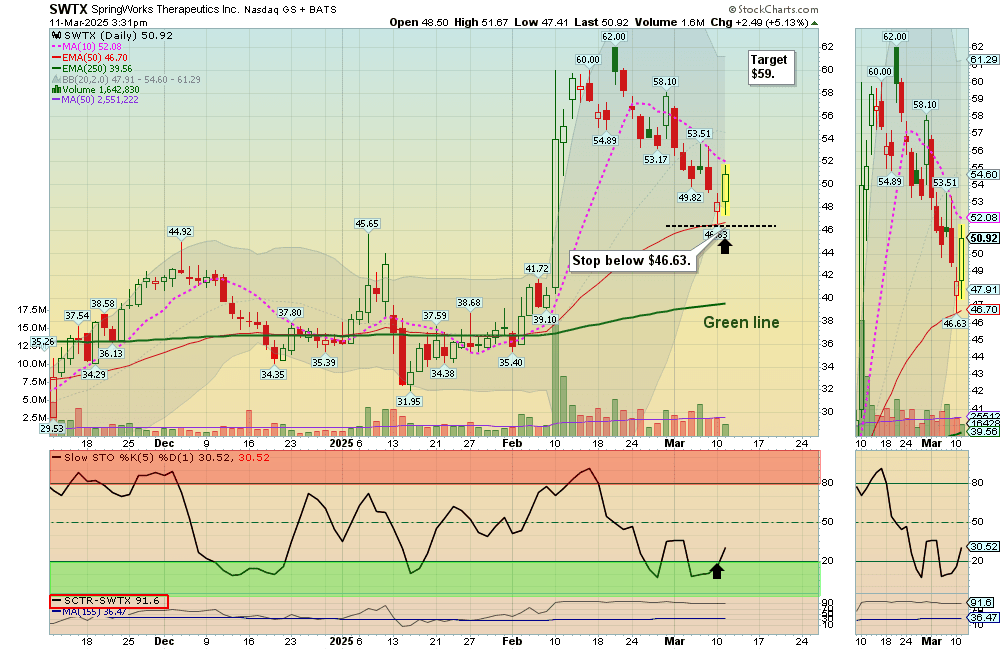Click the 39.10 price label
Screen dimensions: 1000x650
[545, 320]
